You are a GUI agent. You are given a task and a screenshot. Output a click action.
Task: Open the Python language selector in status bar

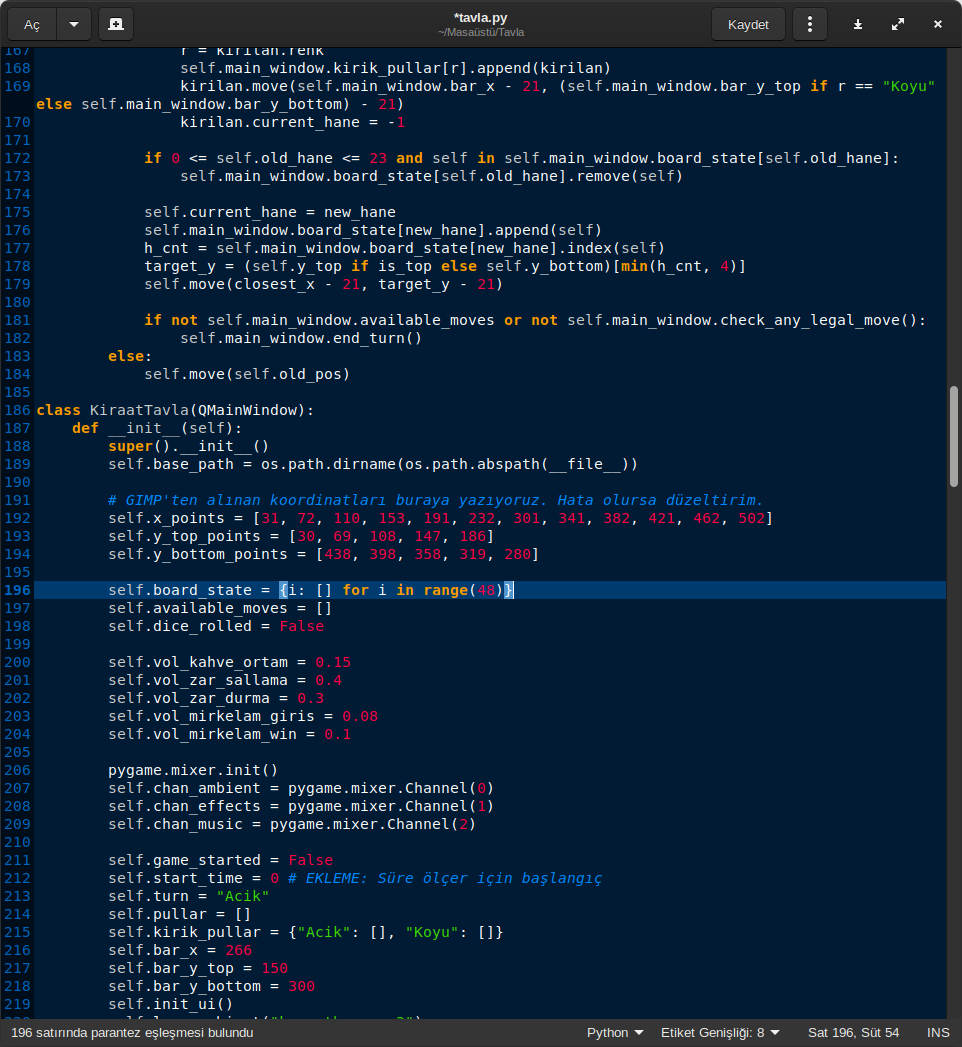615,1032
